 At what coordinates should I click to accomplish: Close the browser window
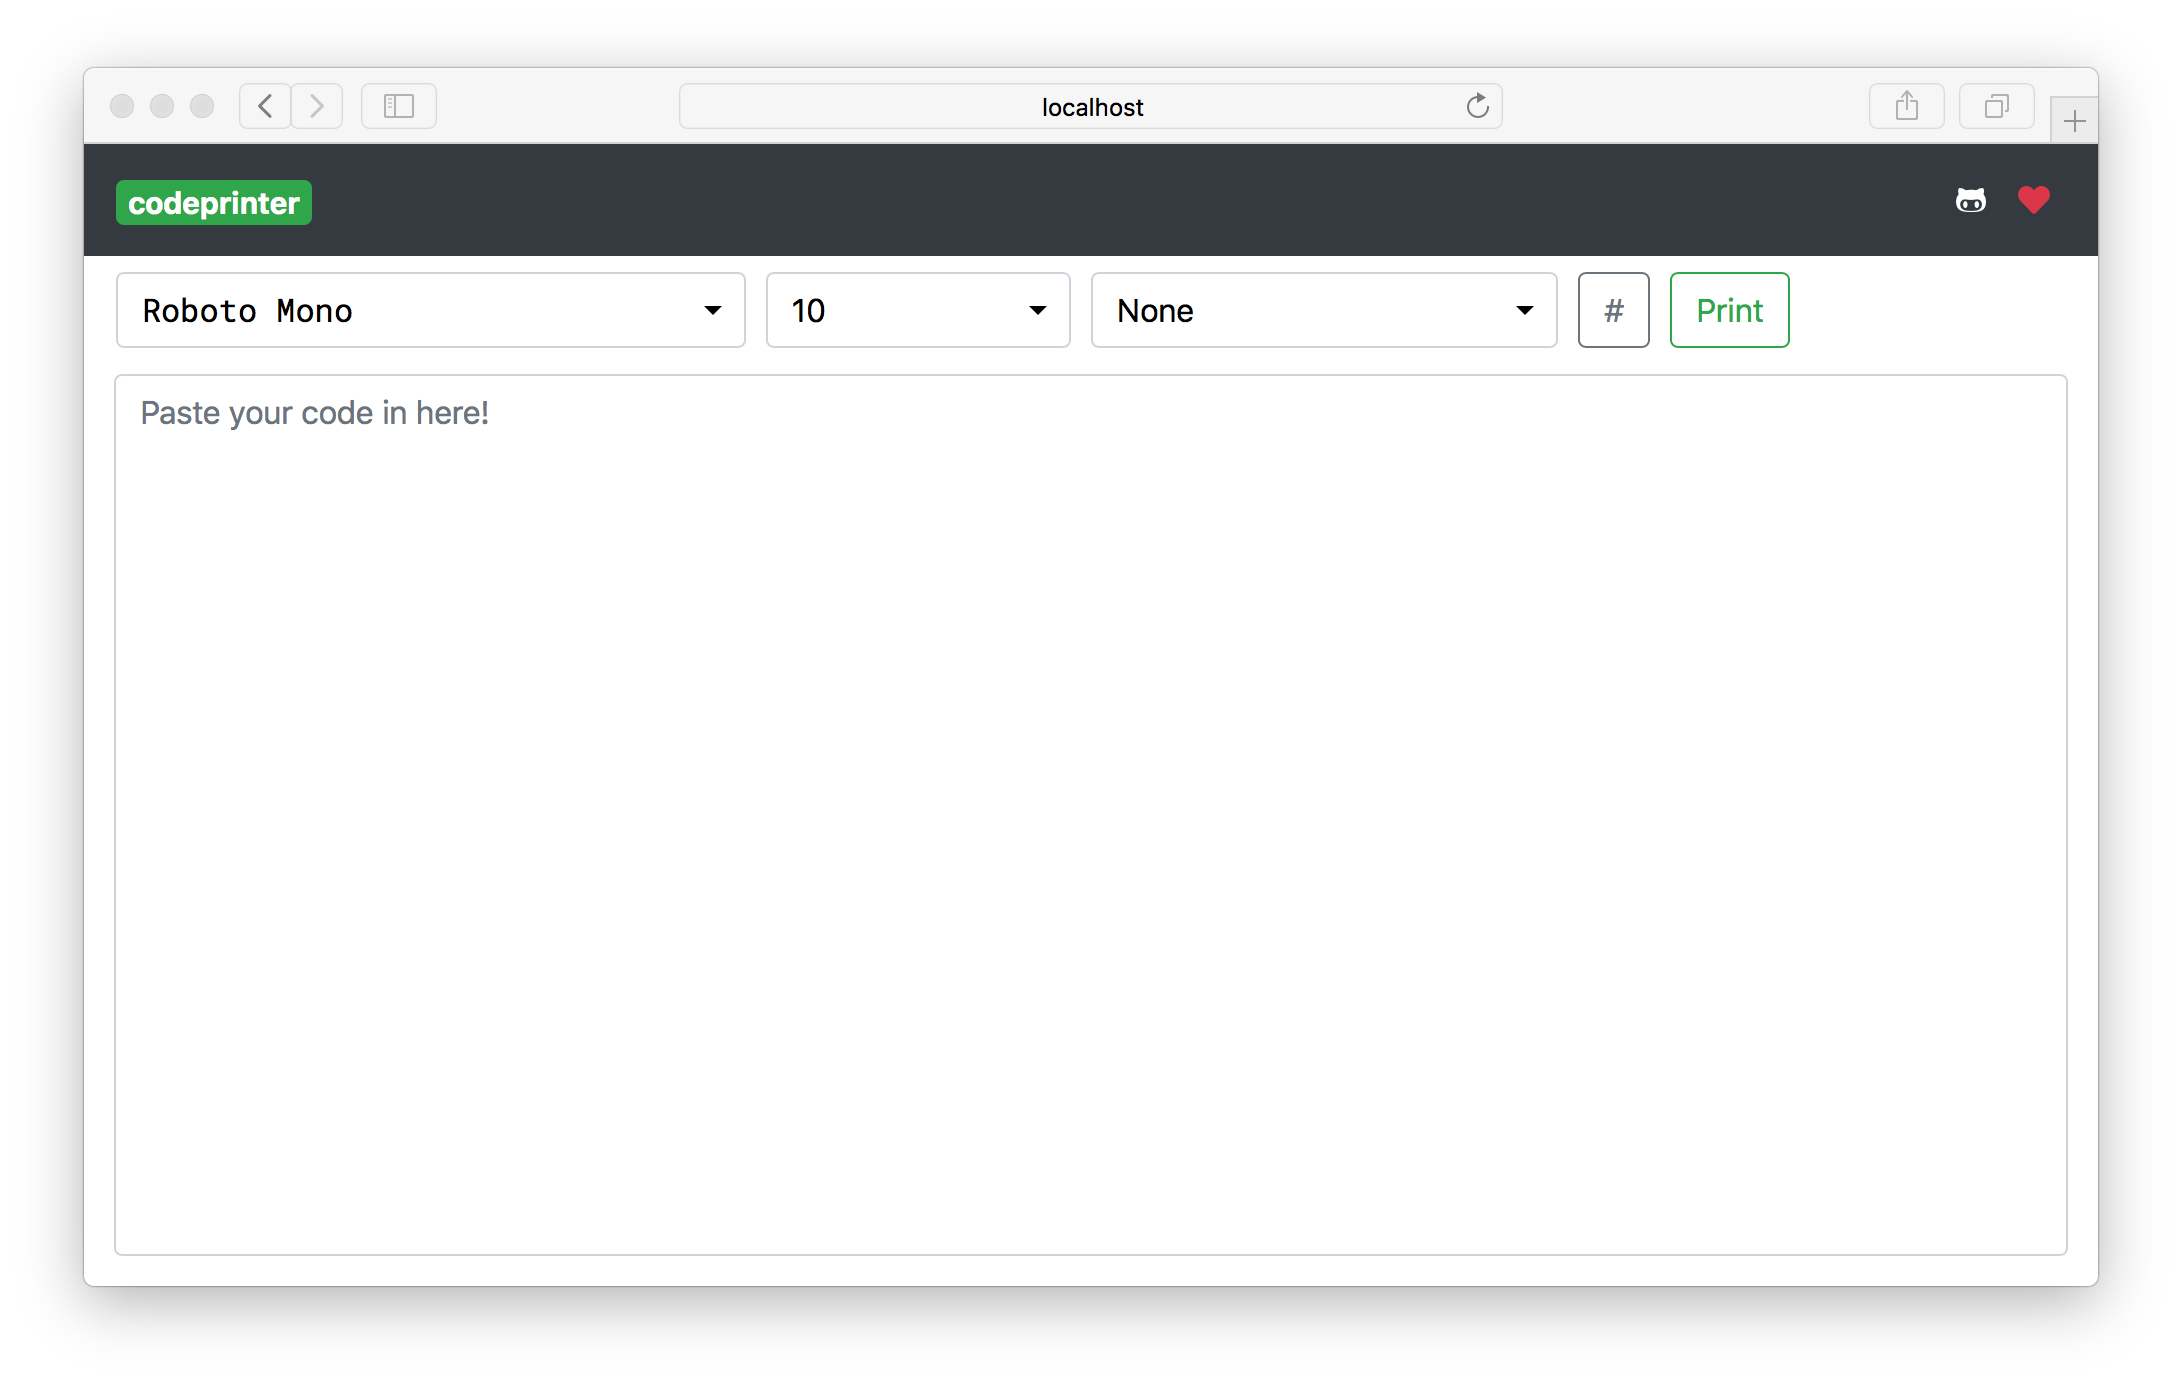pyautogui.click(x=122, y=106)
